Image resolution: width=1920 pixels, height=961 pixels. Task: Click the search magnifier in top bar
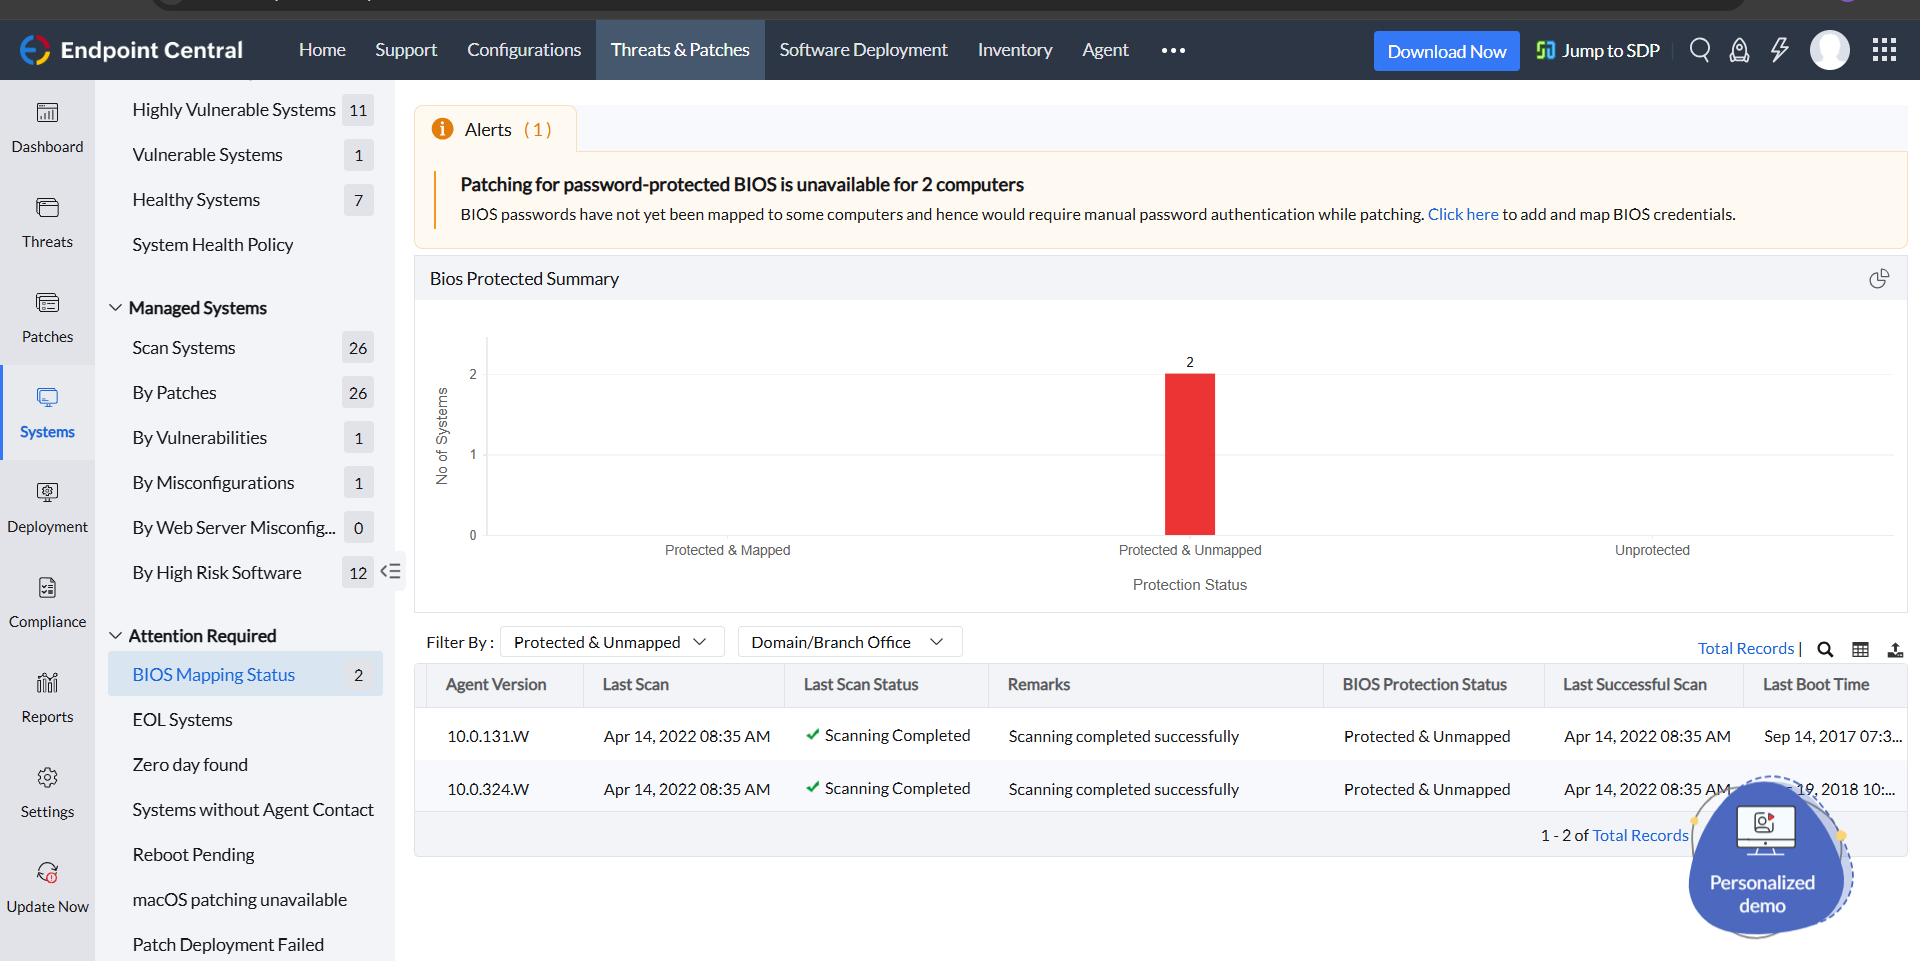(1699, 50)
